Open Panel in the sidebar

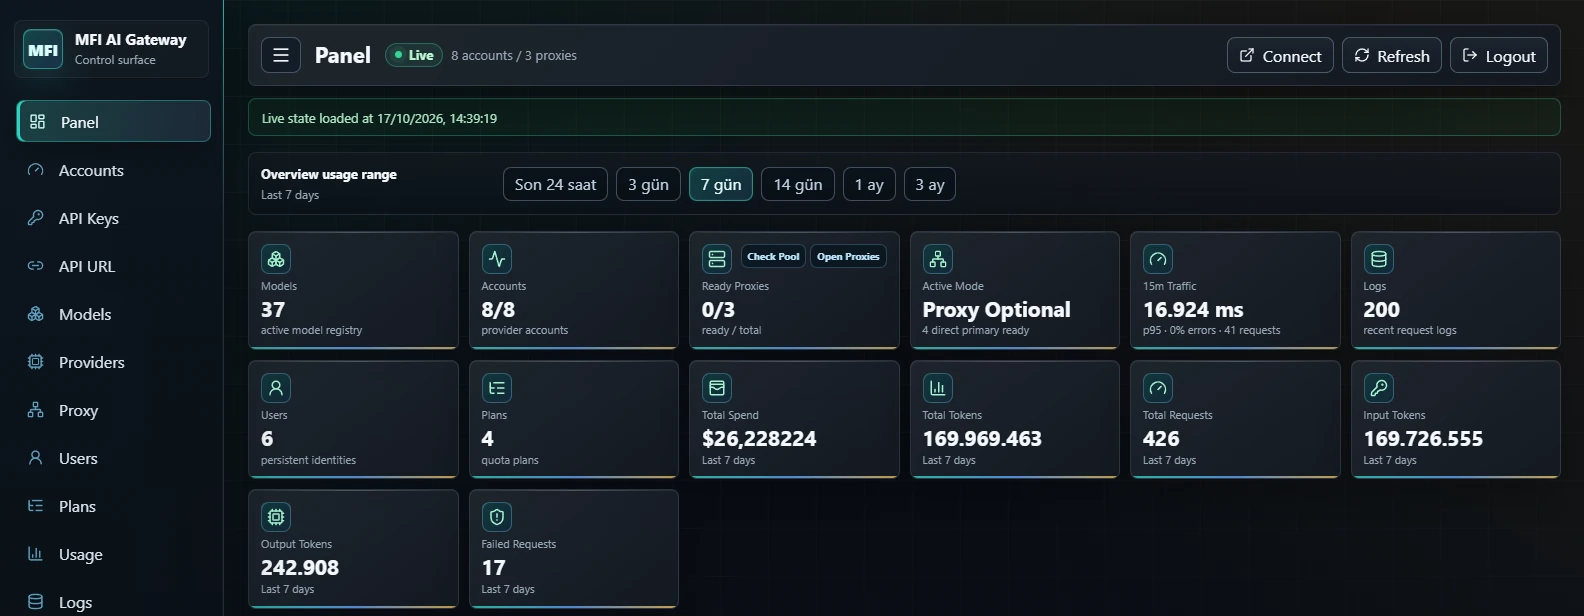(114, 122)
